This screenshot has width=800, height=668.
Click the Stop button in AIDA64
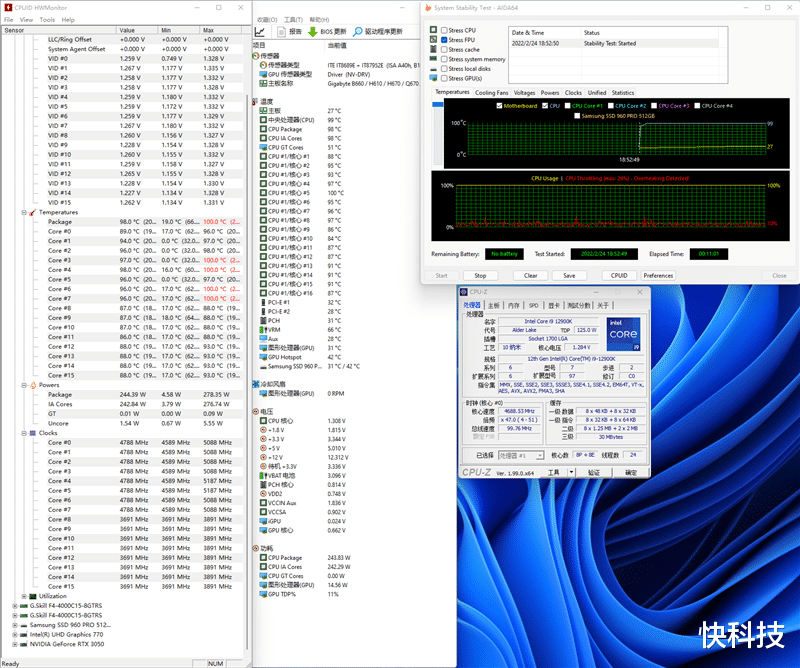click(480, 275)
